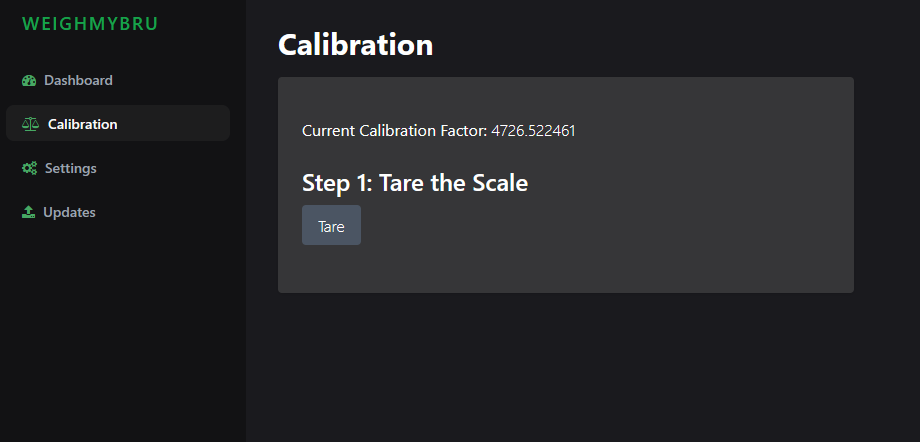Go to Settings via sidebar label
Image resolution: width=920 pixels, height=442 pixels.
click(x=70, y=168)
